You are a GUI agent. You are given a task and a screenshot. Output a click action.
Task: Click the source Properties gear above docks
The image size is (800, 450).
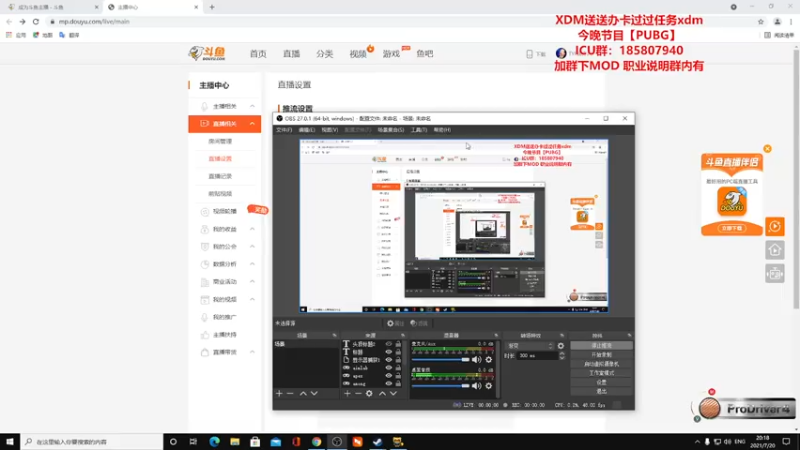point(395,323)
